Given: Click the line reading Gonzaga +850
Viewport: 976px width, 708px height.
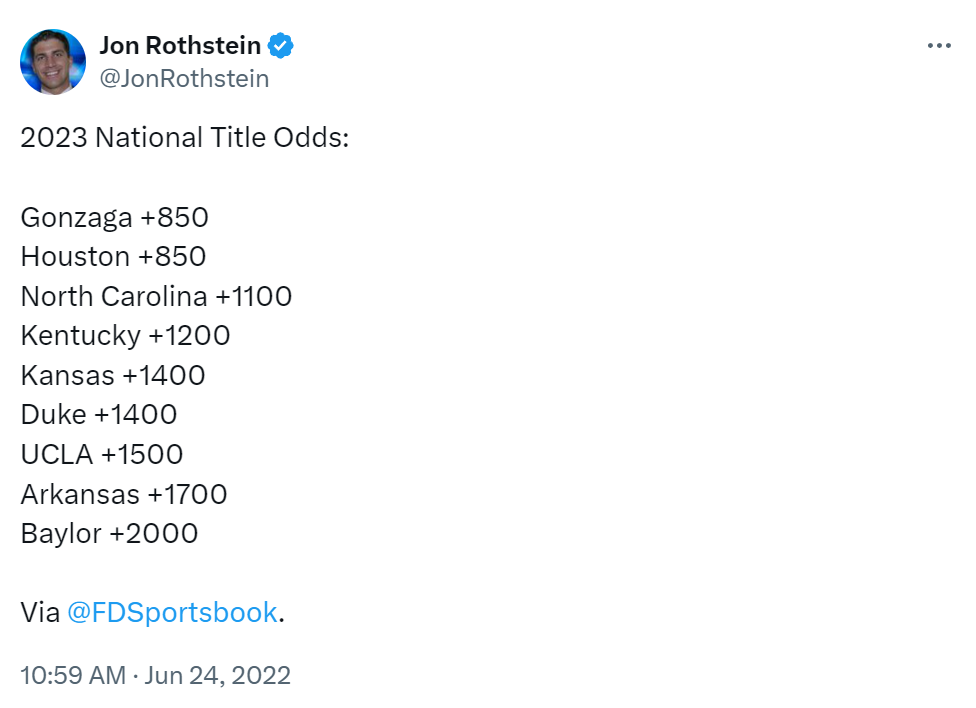Looking at the screenshot, I should pos(114,217).
